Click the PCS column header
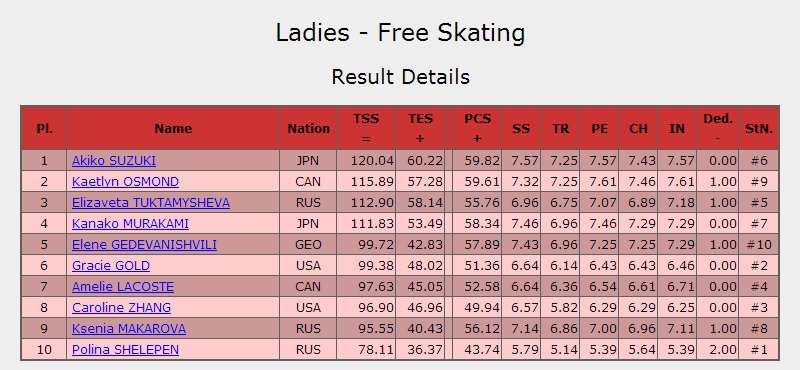This screenshot has width=800, height=370. 477,128
